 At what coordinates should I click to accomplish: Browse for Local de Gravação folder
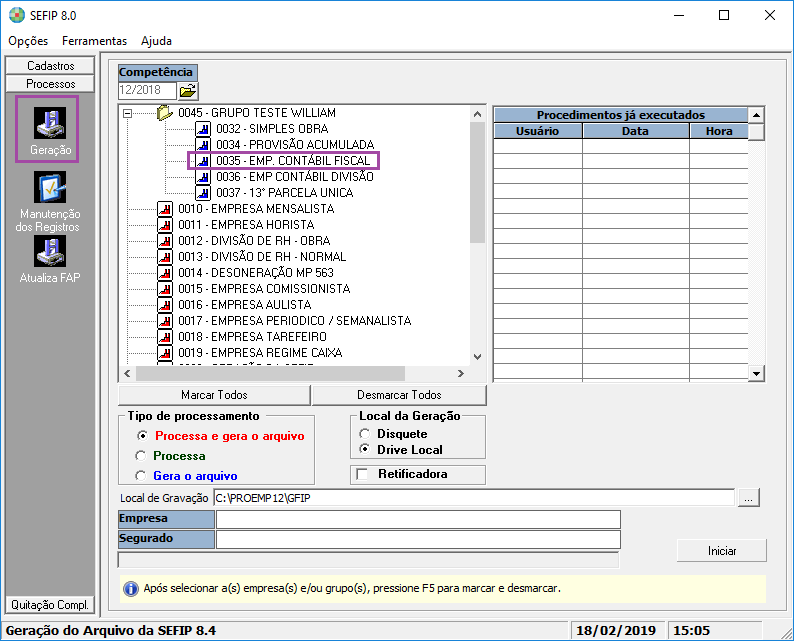748,498
